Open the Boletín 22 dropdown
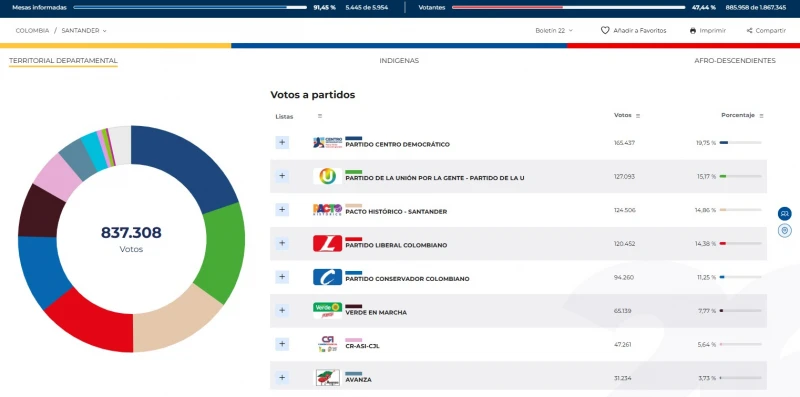The width and height of the screenshot is (800, 397). click(554, 31)
